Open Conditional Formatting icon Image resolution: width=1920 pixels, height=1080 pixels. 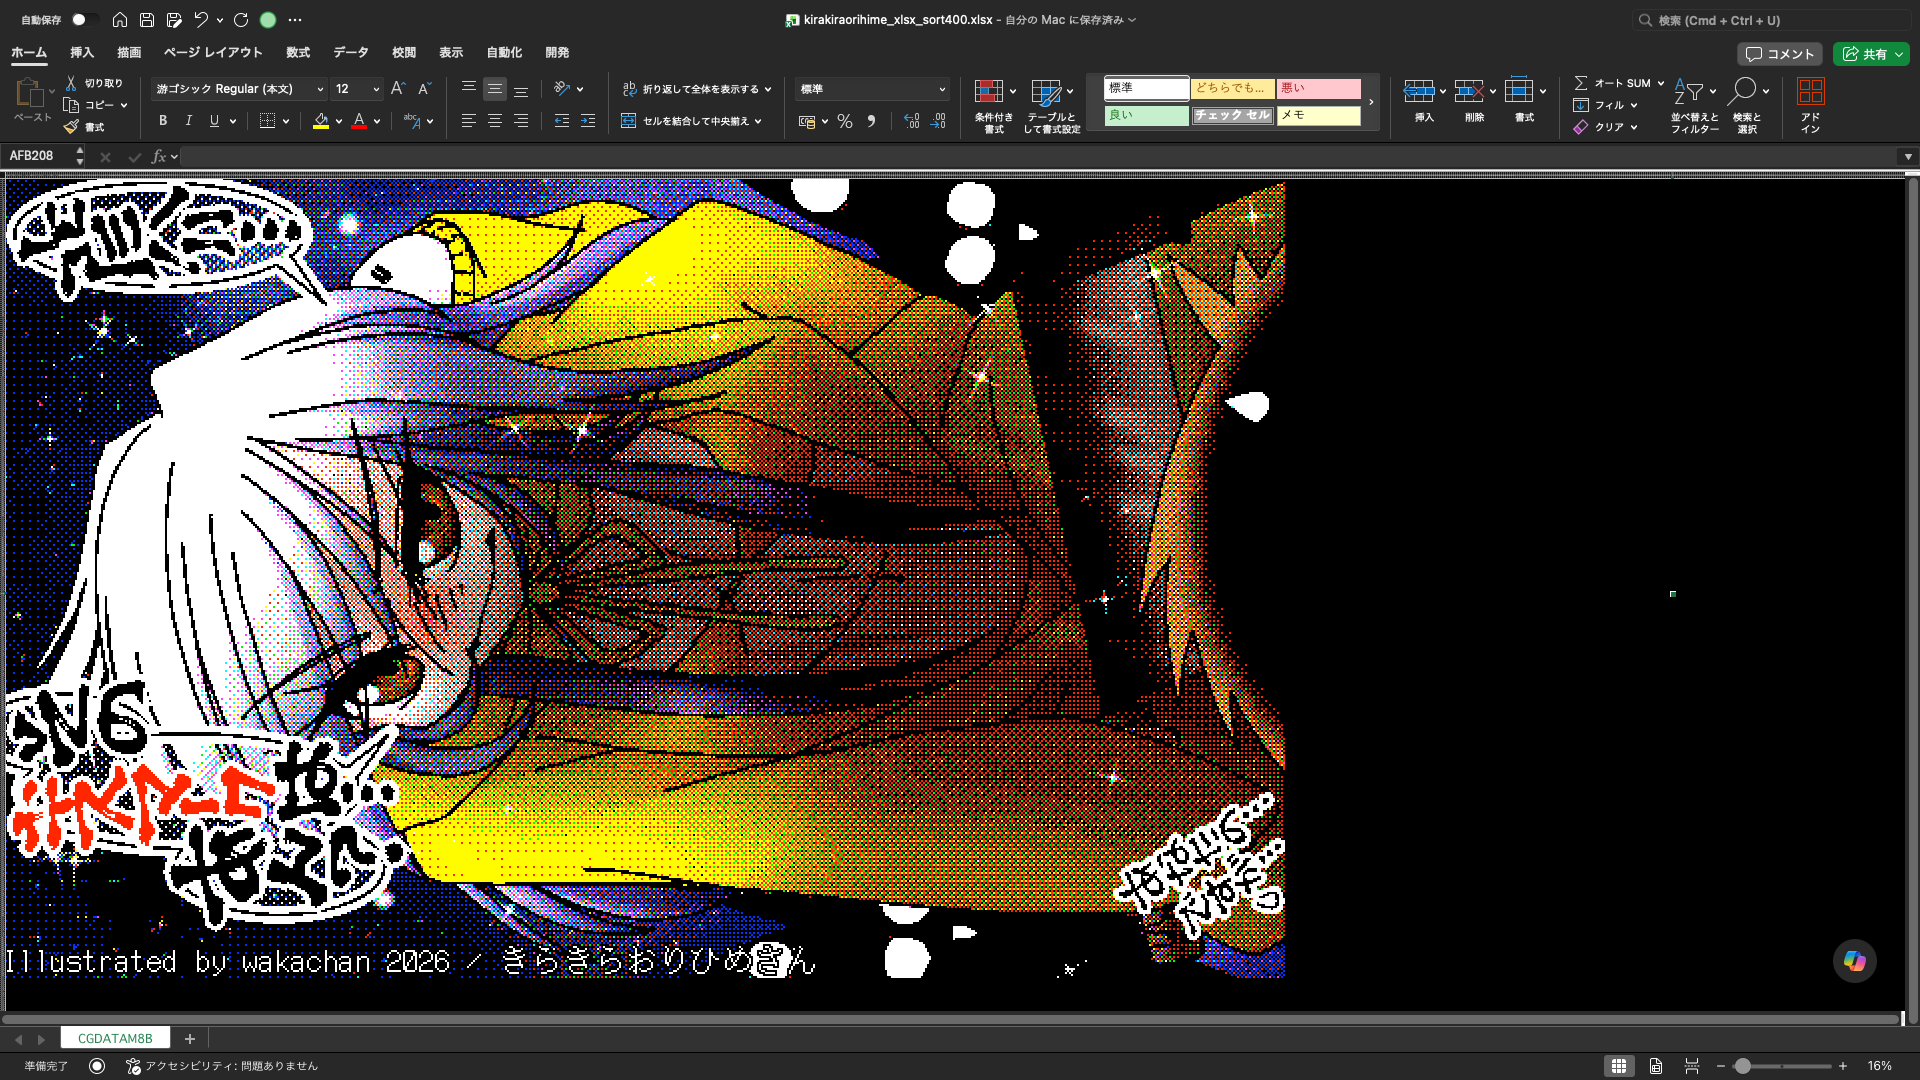point(989,92)
